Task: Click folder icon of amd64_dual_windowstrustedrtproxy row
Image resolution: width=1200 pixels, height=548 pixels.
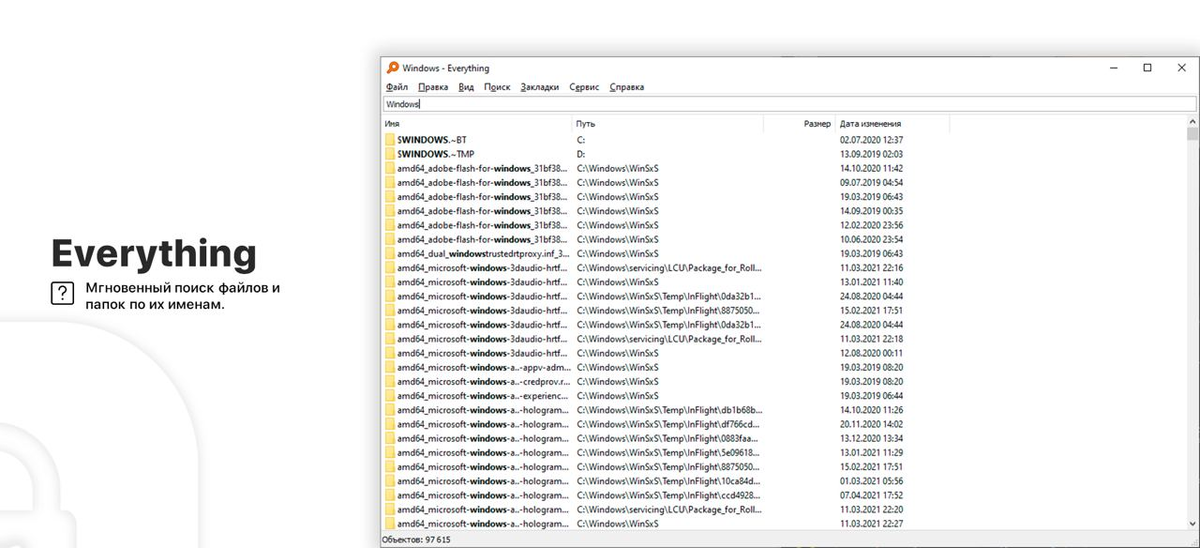Action: tap(390, 254)
